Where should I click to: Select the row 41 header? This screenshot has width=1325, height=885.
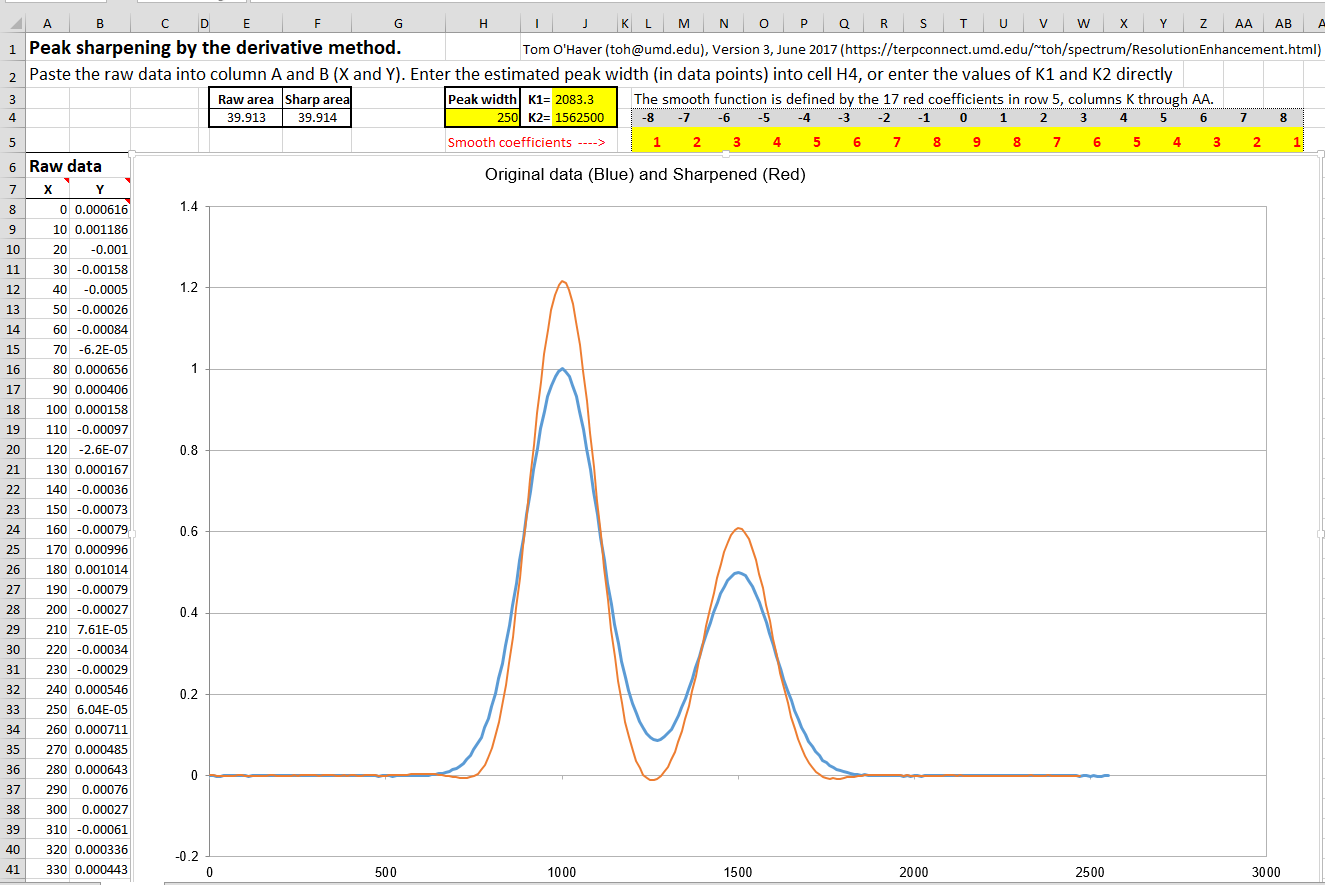pyautogui.click(x=12, y=870)
